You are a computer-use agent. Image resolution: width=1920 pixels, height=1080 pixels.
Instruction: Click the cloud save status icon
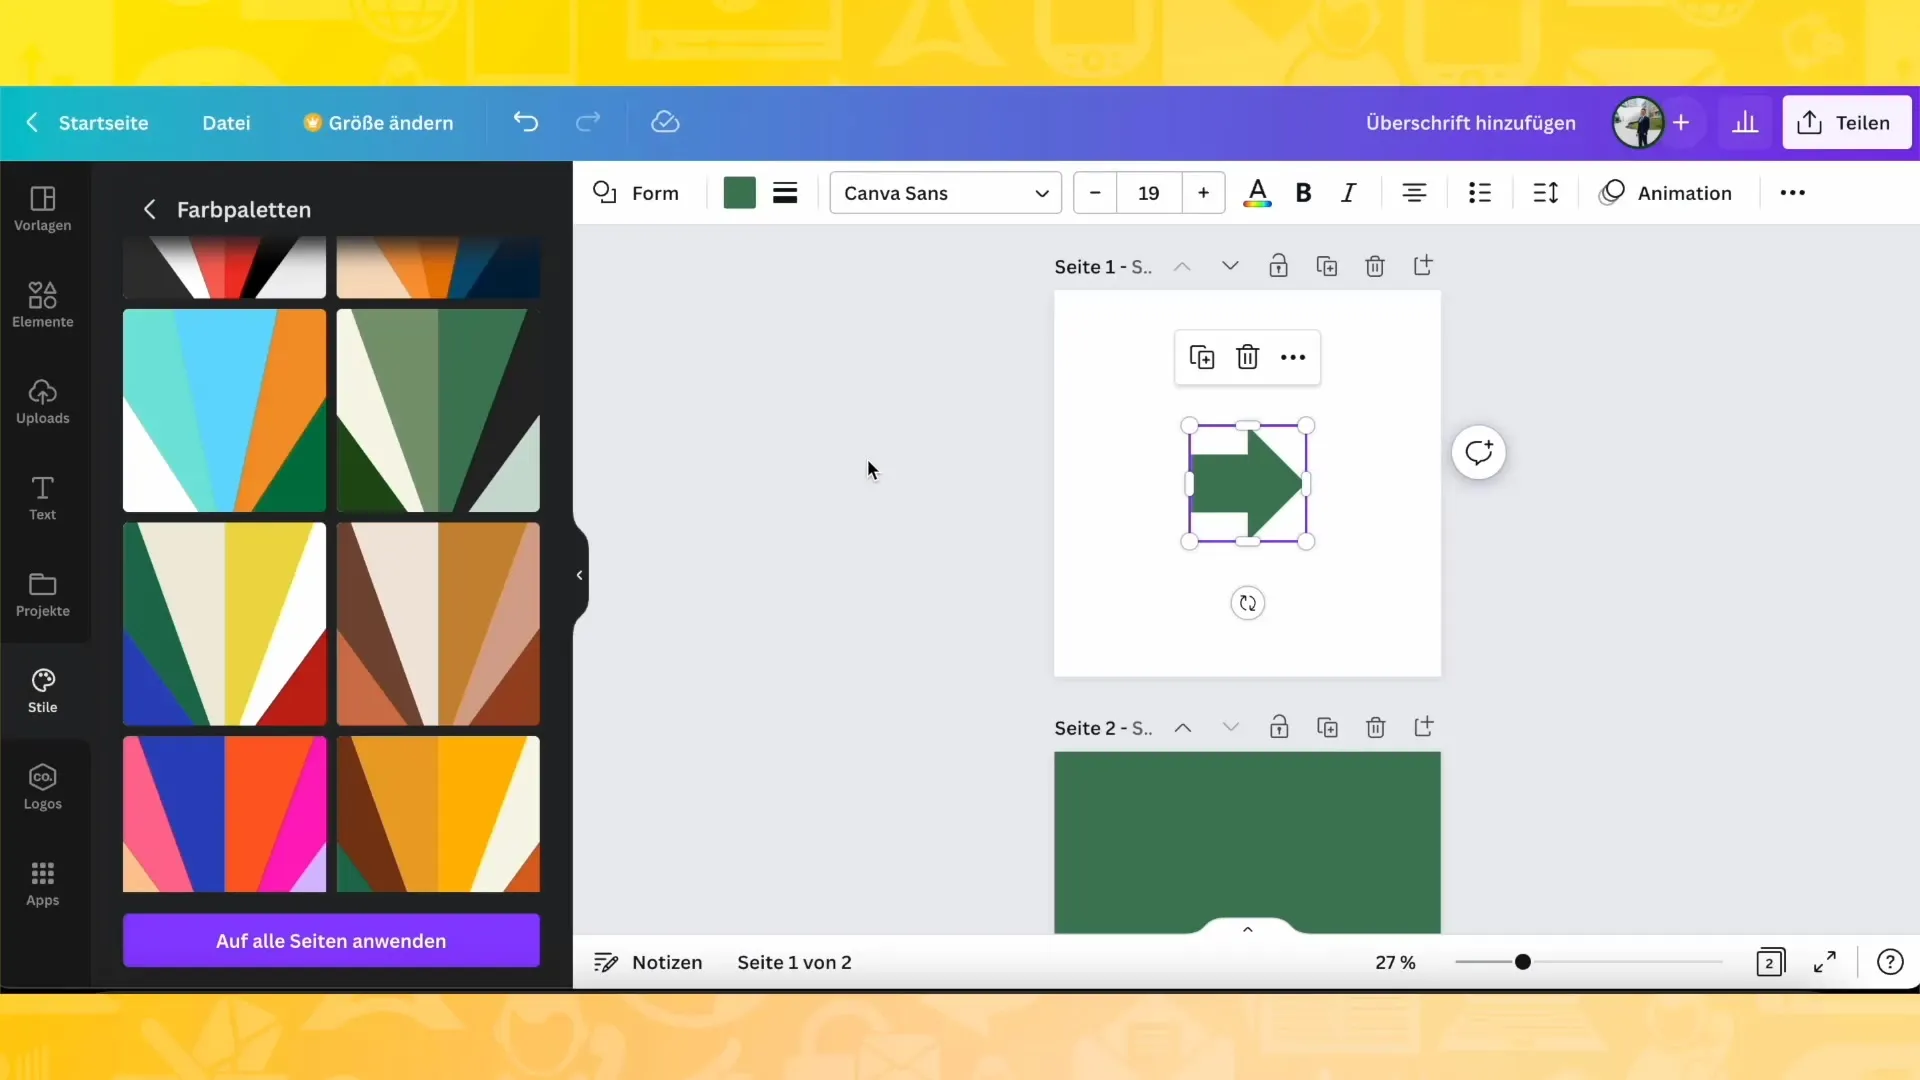tap(665, 122)
